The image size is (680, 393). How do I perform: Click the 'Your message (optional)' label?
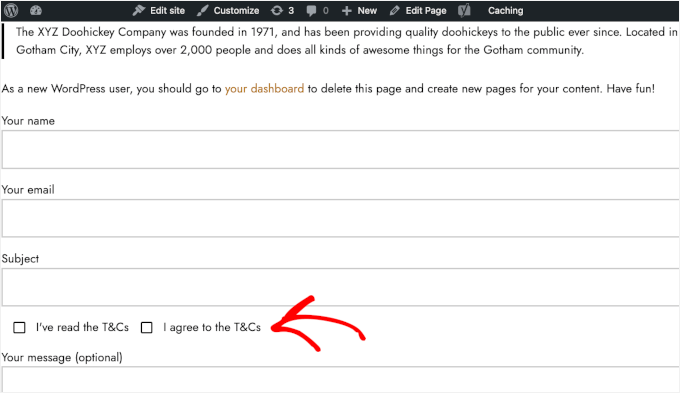(x=62, y=357)
